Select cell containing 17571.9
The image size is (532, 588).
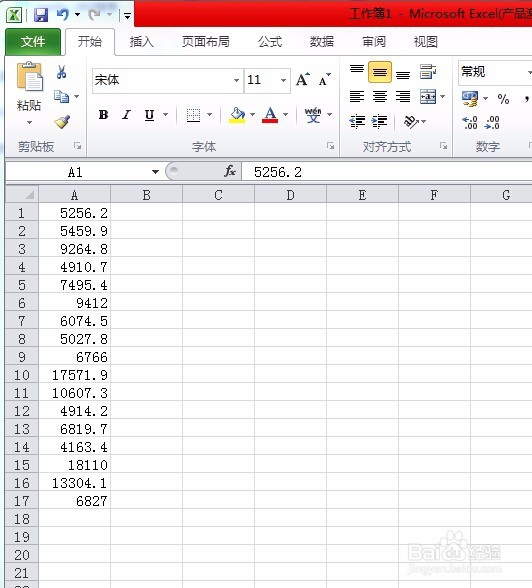point(75,375)
